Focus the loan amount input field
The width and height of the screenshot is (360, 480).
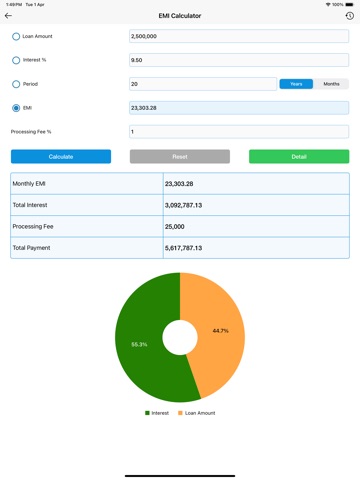[239, 36]
